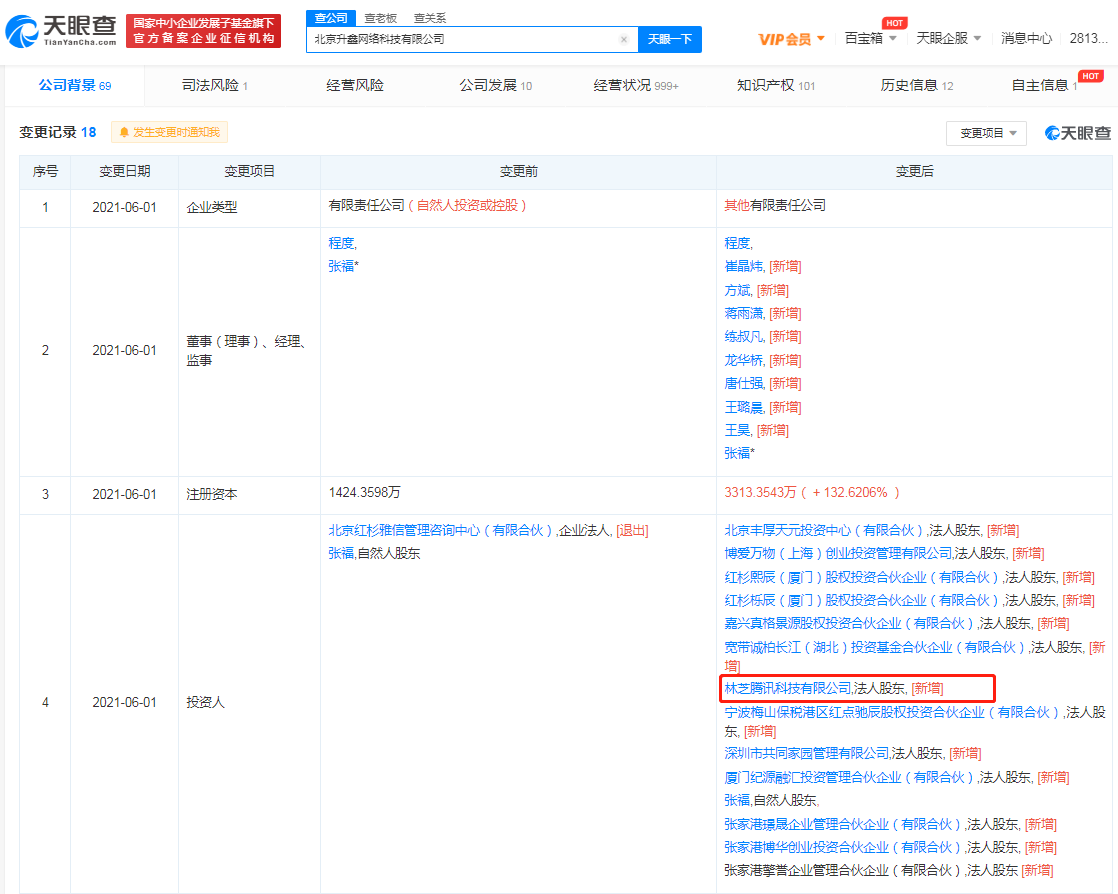The image size is (1118, 894).
Task: Open 博爱万物（上海）创业投资管理有限公司 link
Action: click(x=838, y=553)
